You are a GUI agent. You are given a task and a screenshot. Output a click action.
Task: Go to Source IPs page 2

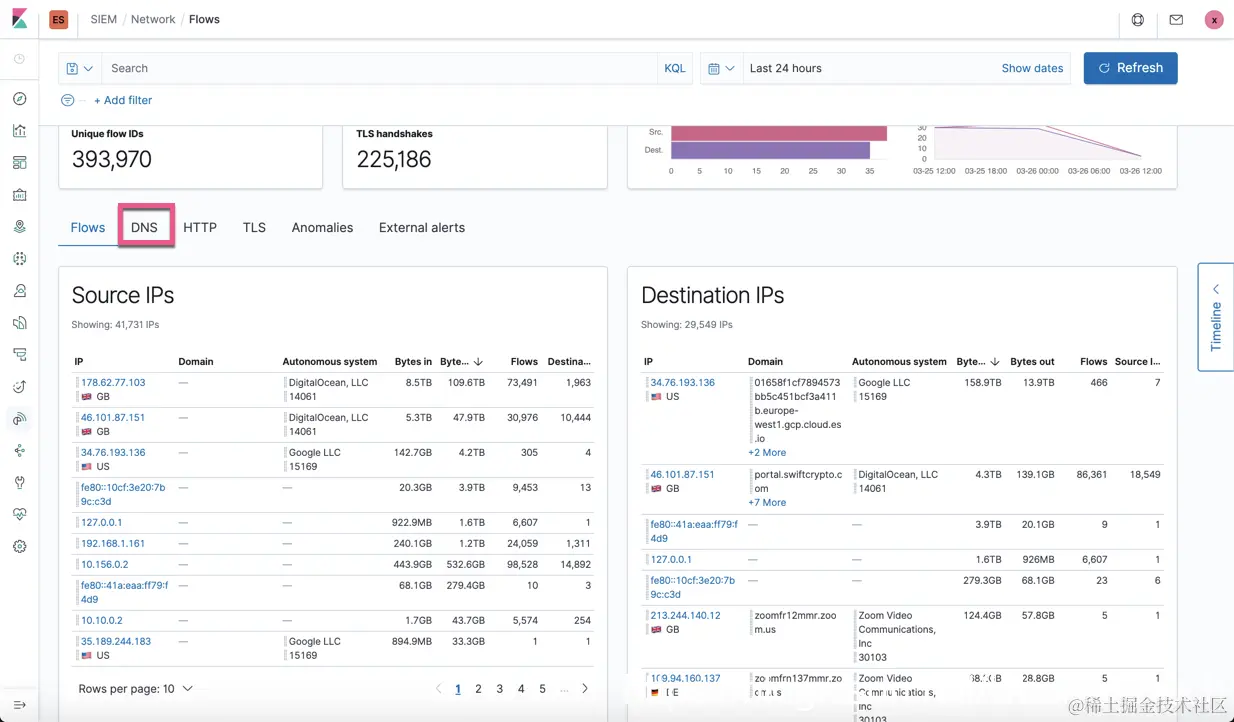pos(478,689)
